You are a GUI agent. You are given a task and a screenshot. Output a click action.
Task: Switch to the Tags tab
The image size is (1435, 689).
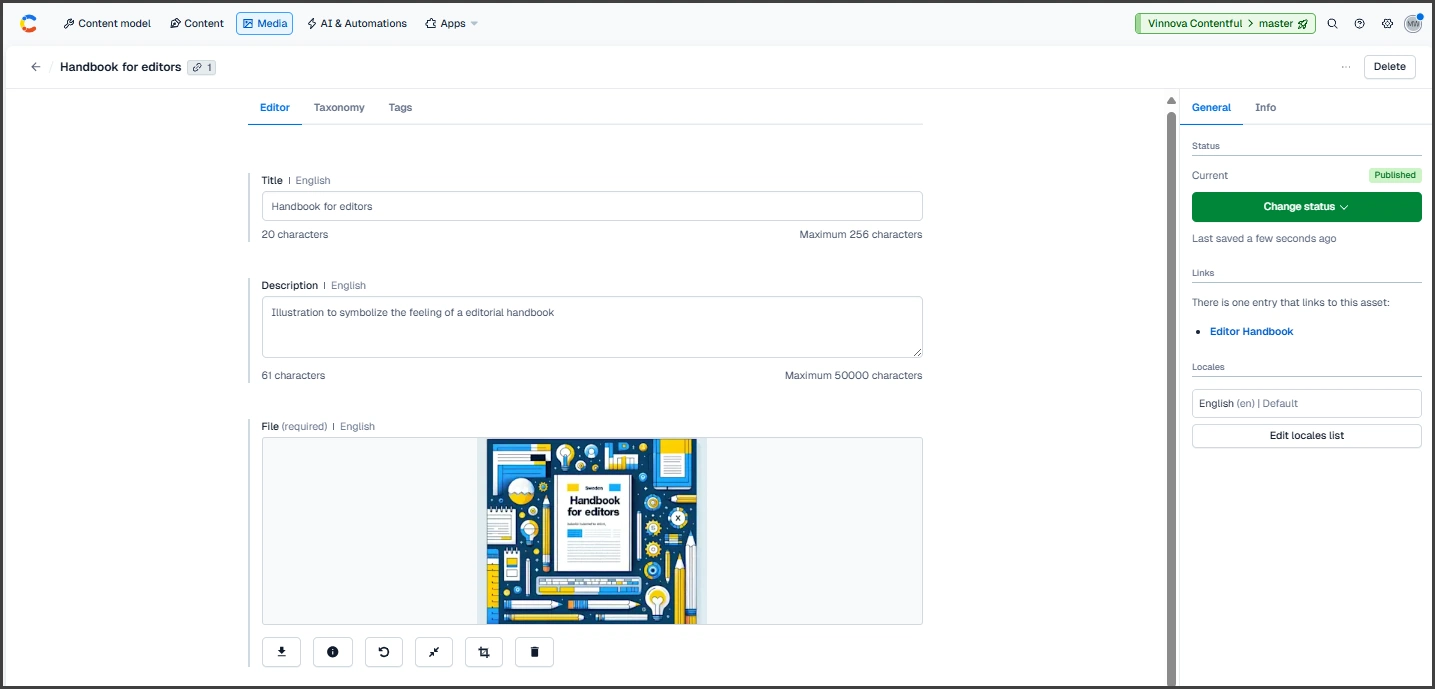(x=400, y=107)
